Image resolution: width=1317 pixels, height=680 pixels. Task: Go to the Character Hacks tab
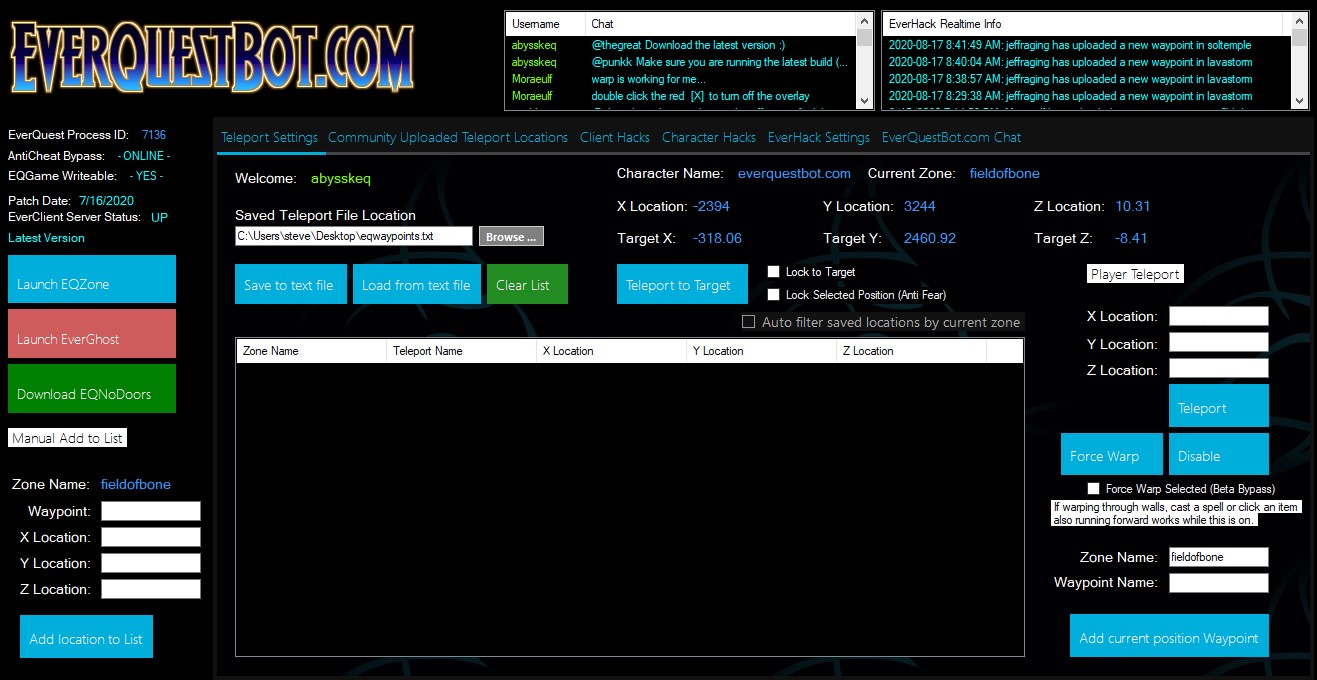tap(708, 138)
